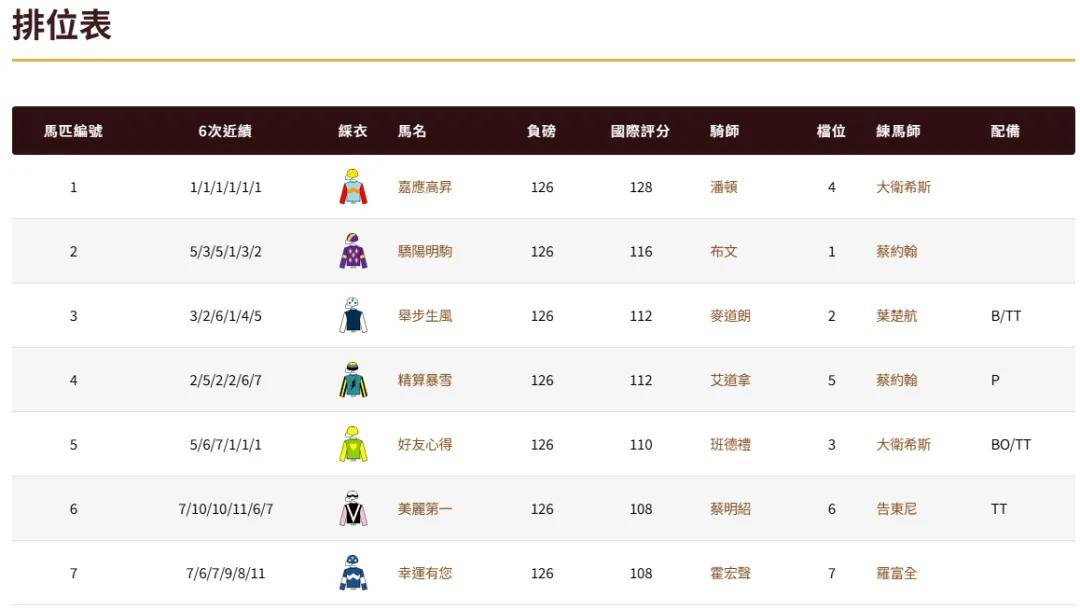Open trainer link 羅富全

point(896,573)
